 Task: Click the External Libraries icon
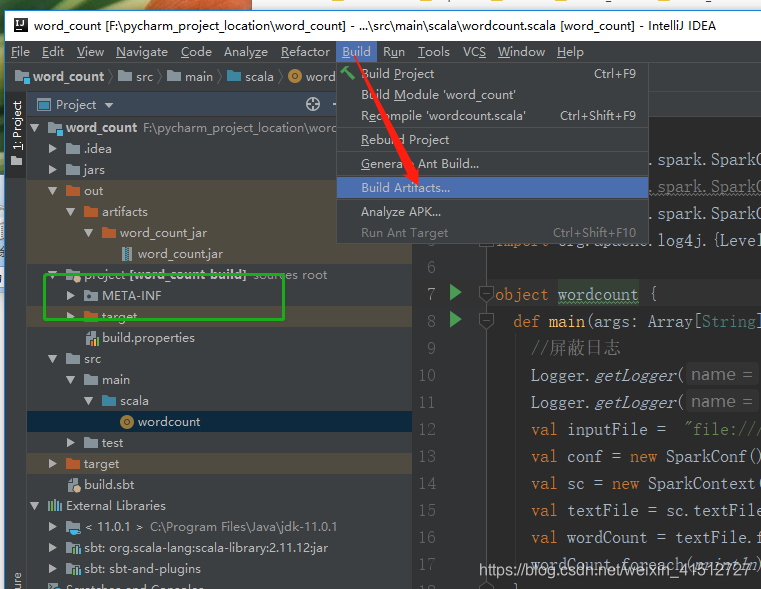(x=55, y=506)
